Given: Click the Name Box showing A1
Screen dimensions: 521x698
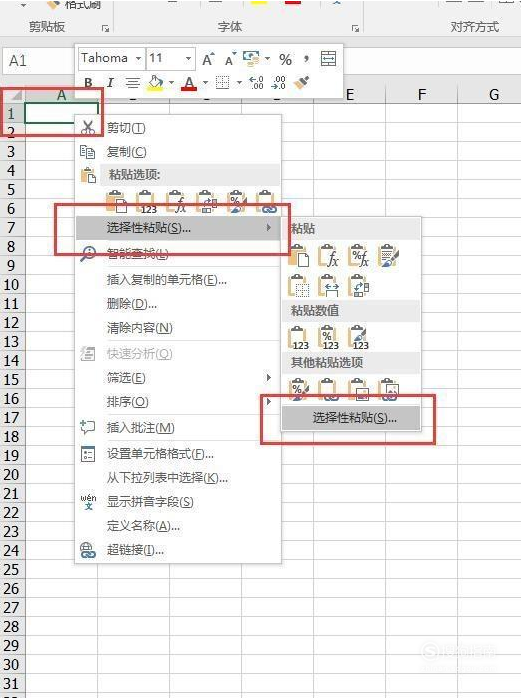Looking at the screenshot, I should 38,60.
